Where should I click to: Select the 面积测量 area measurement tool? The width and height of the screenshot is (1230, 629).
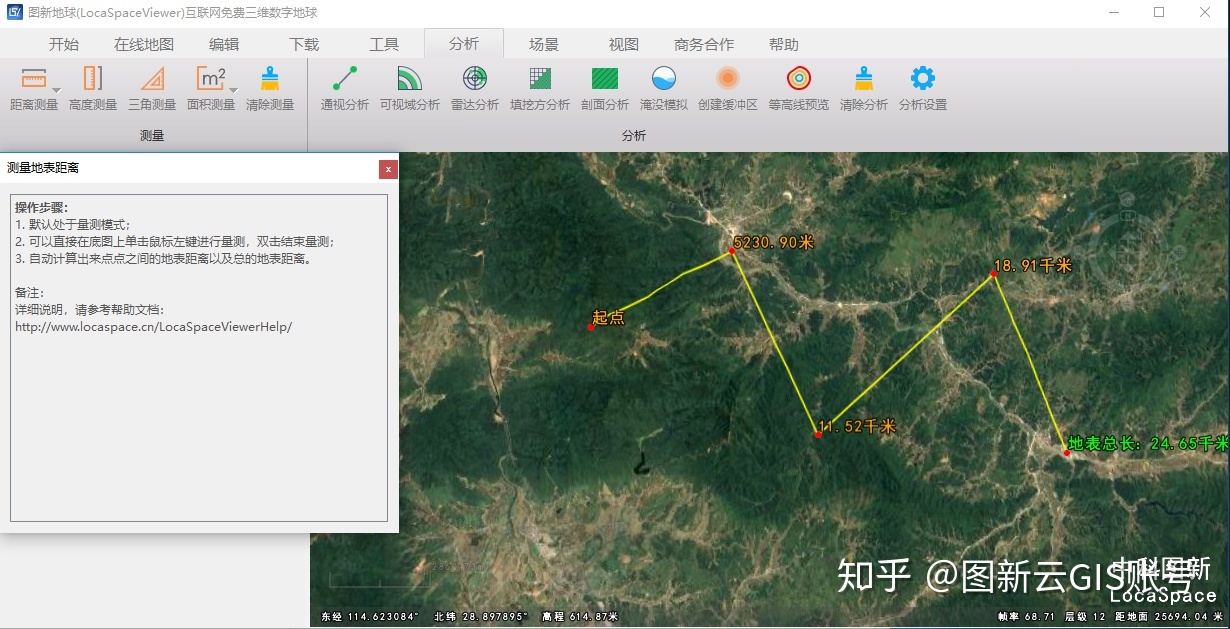[211, 88]
